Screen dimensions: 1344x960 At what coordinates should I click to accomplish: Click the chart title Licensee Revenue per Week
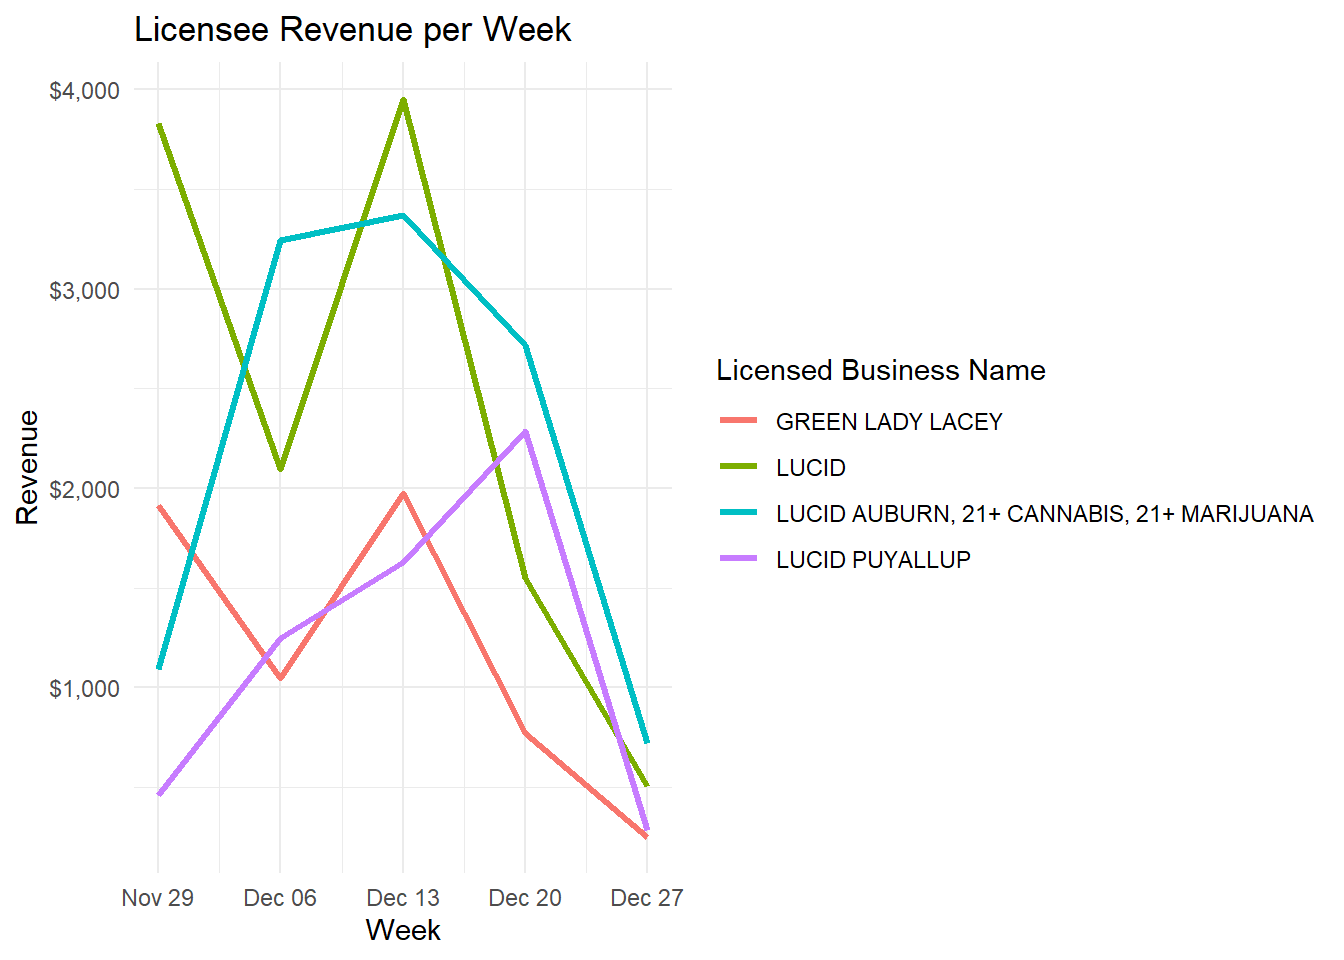coord(352,30)
